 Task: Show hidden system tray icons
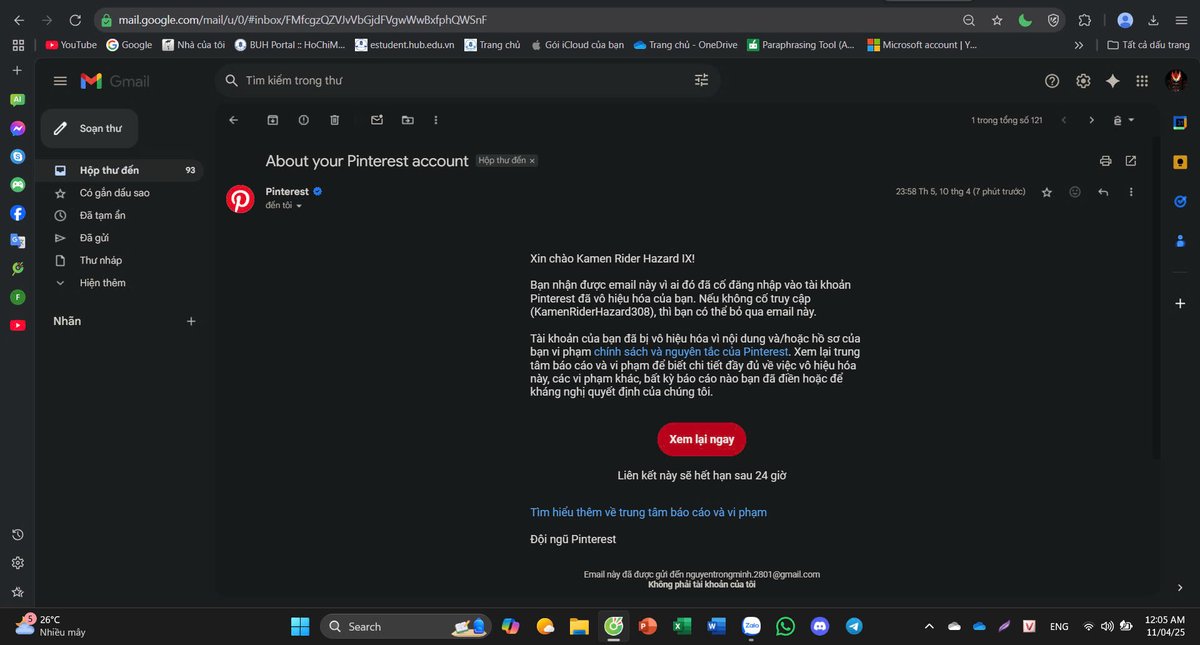click(929, 627)
